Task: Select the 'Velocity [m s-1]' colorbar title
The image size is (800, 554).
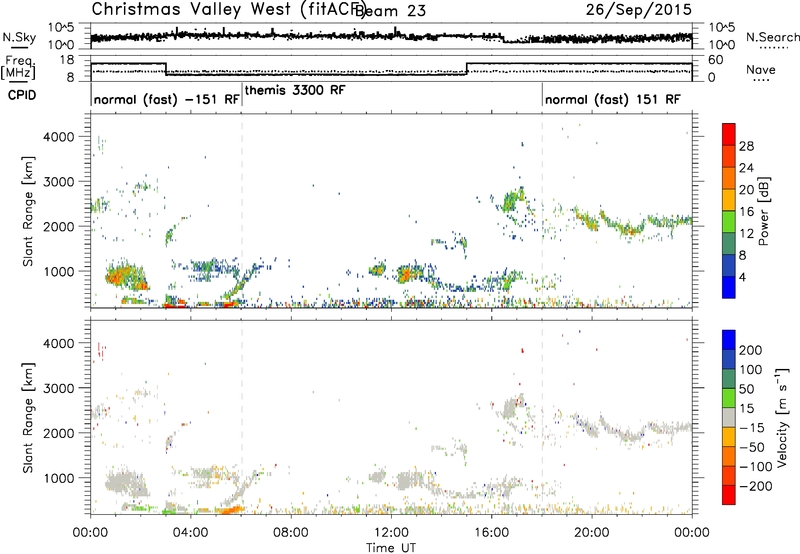Action: [782, 417]
